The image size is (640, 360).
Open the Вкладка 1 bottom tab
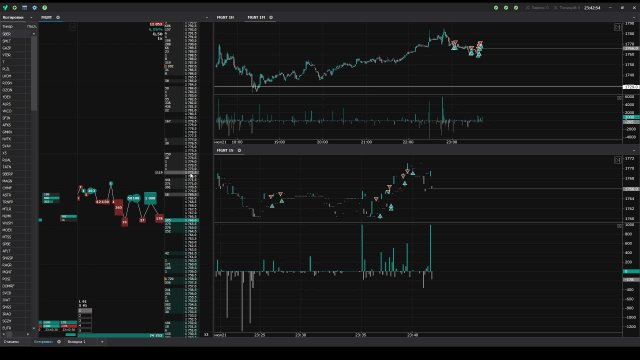77,342
